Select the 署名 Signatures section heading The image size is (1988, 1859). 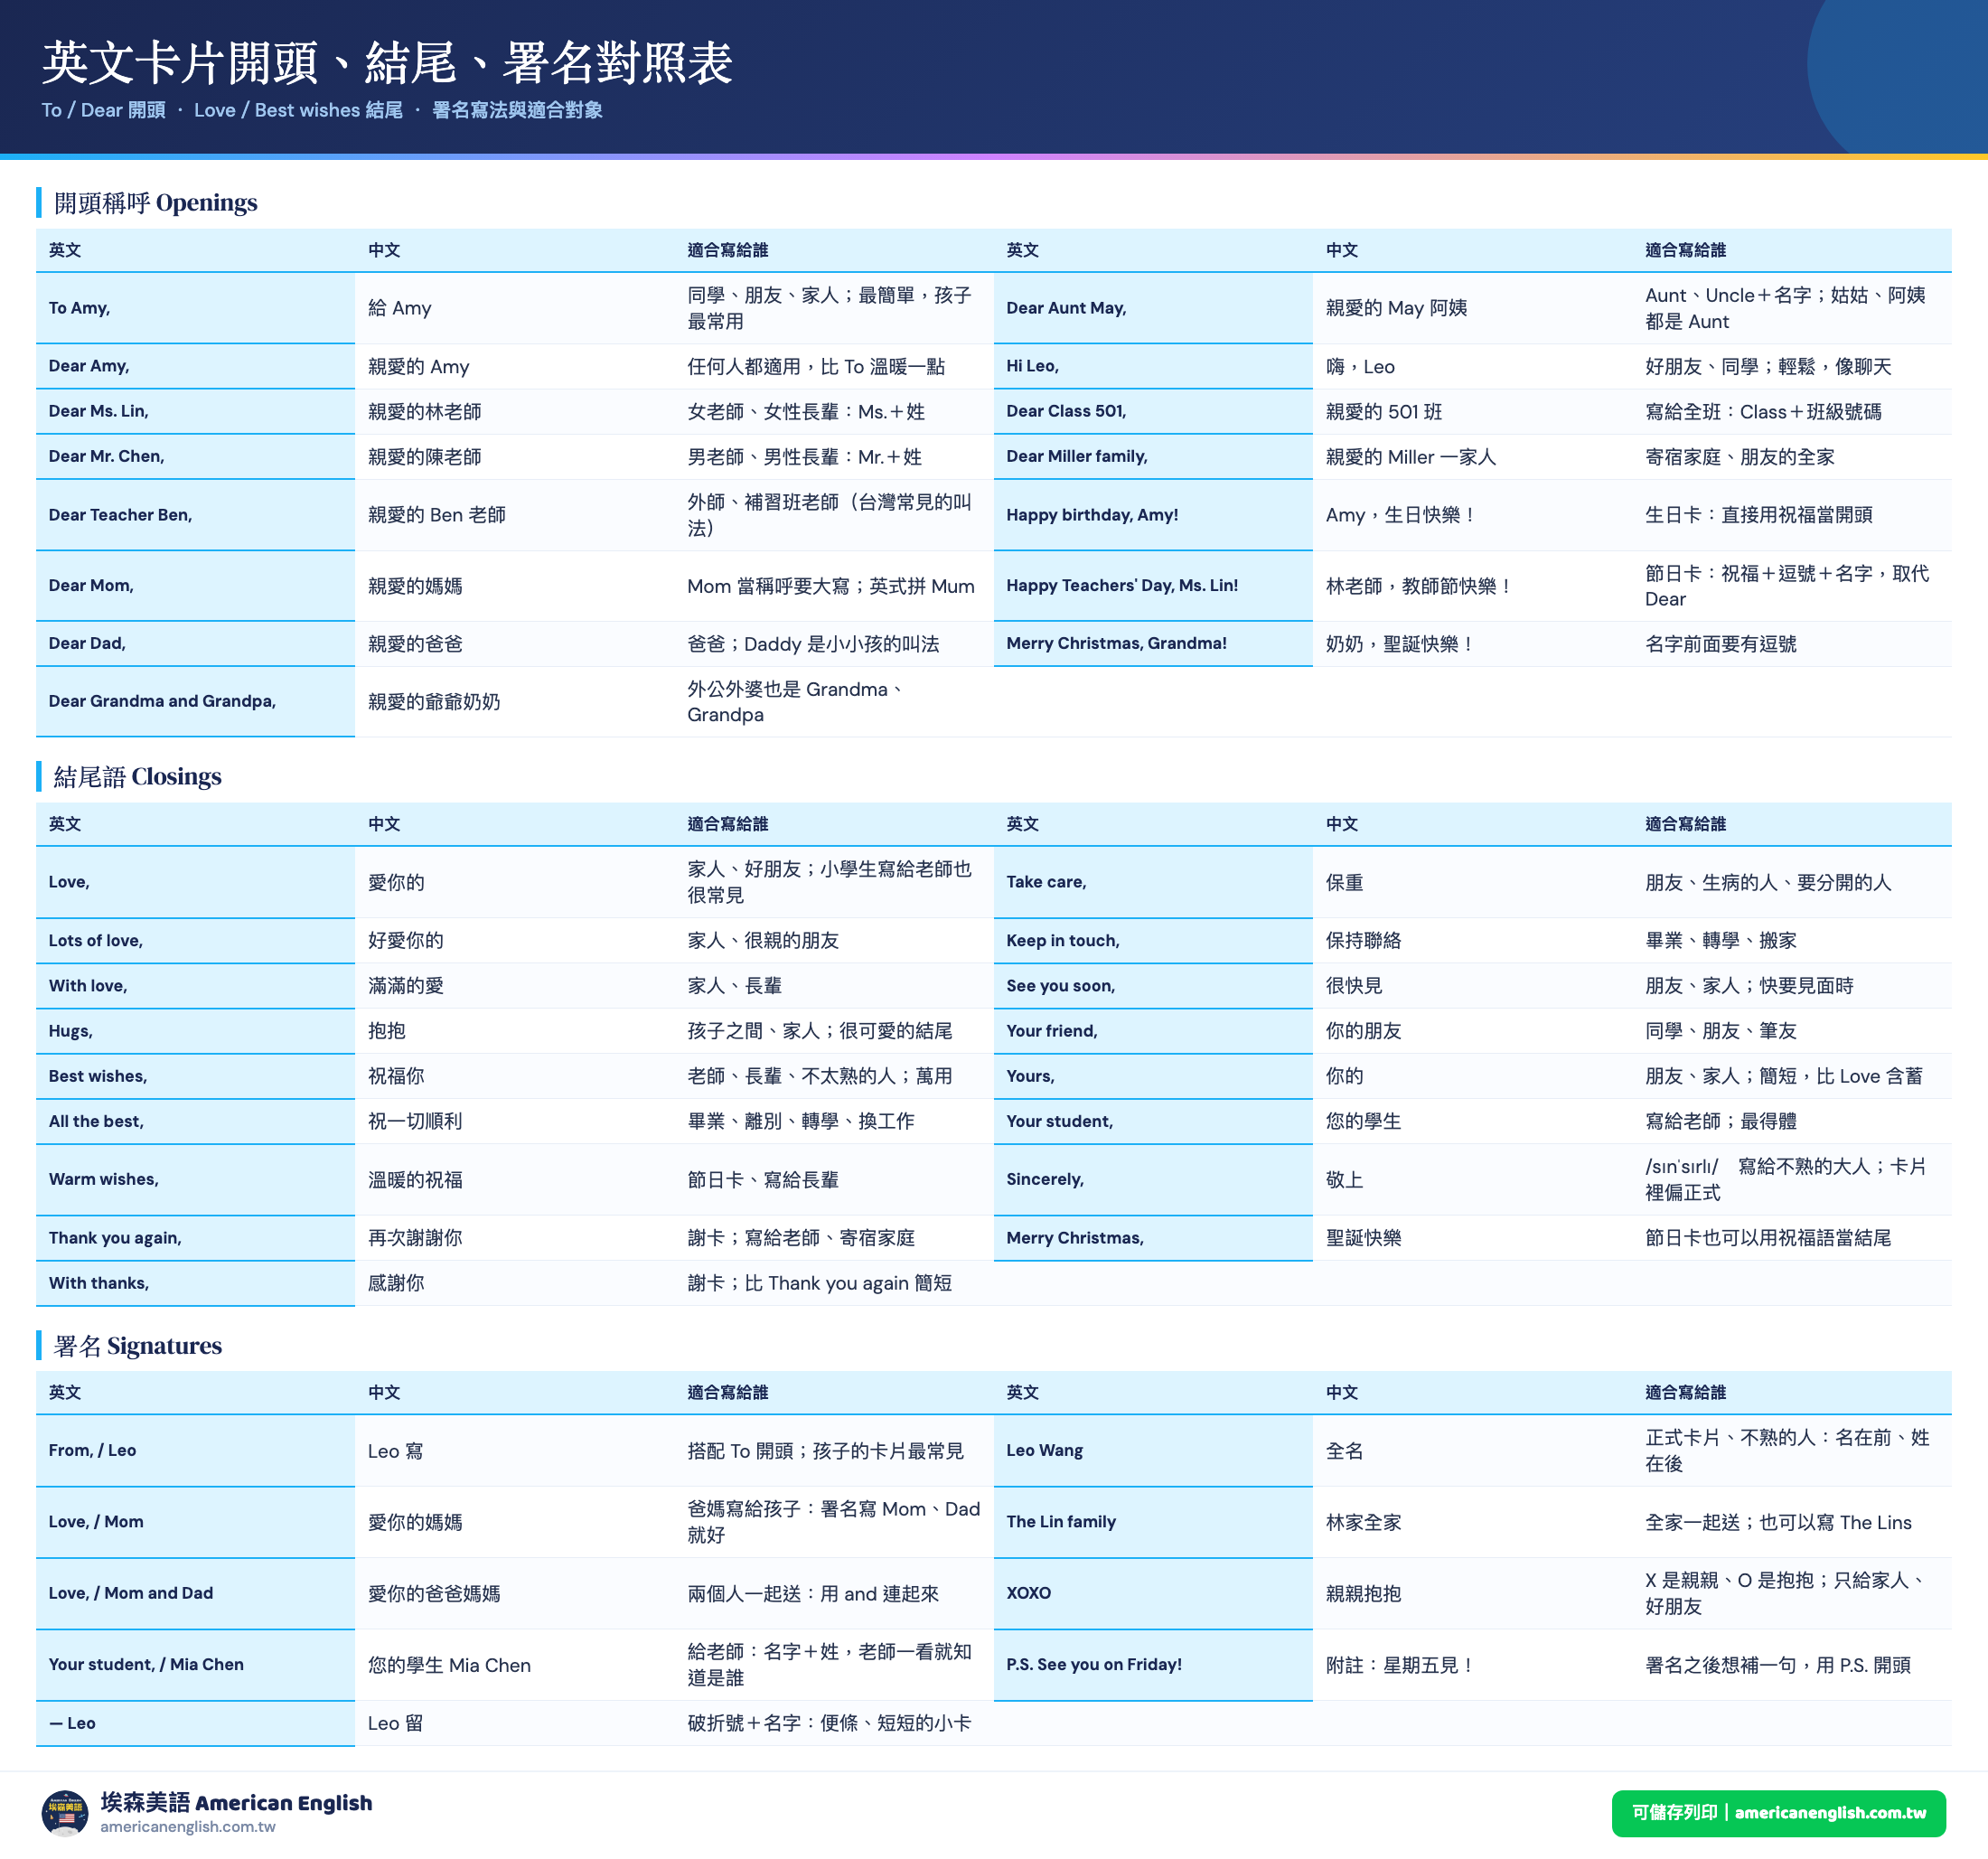pos(138,1346)
